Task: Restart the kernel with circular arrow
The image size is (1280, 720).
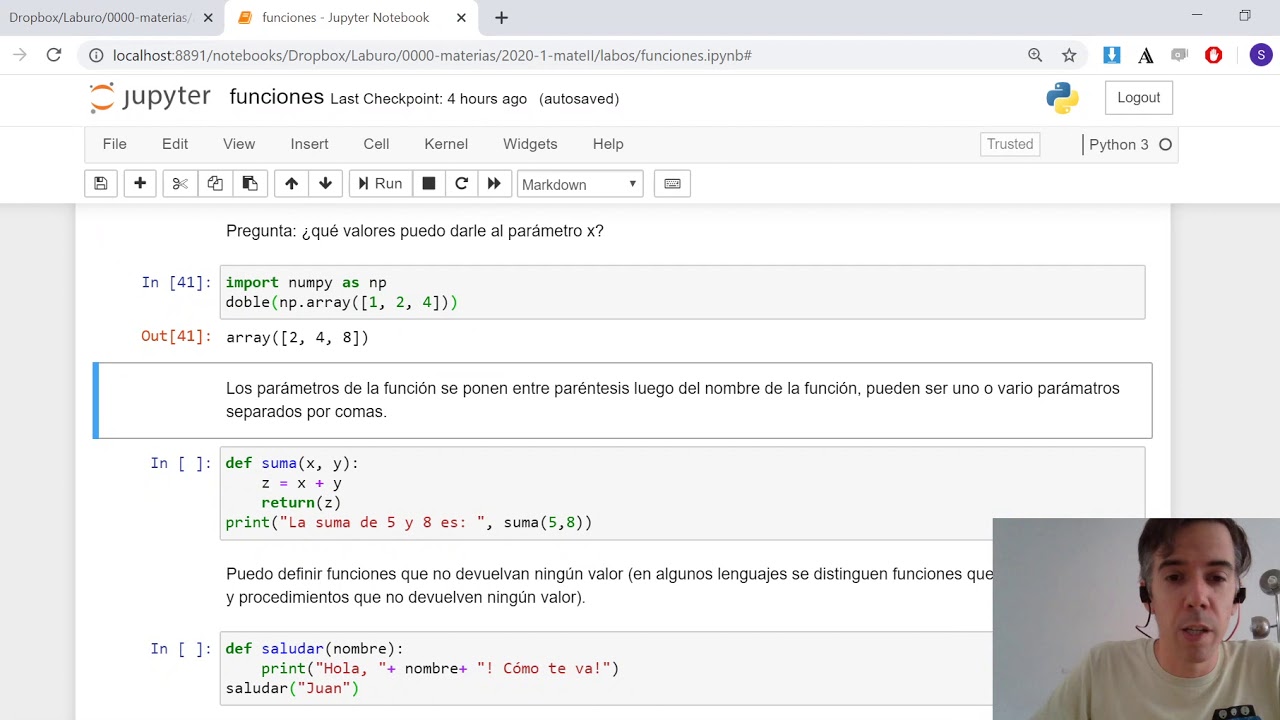Action: 461,184
